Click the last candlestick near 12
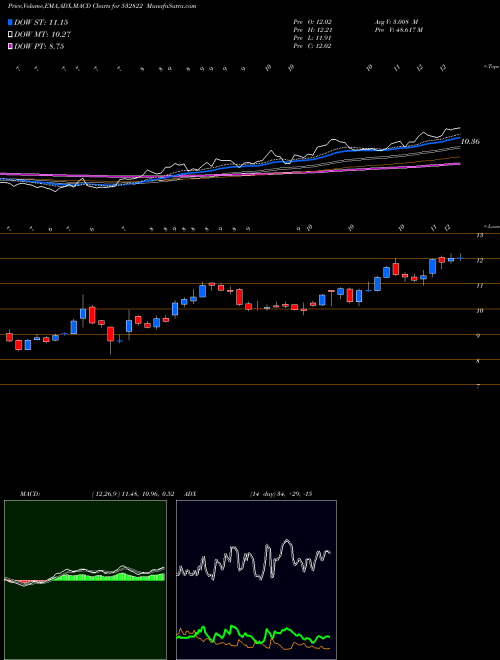Image resolution: width=500 pixels, height=660 pixels. pyautogui.click(x=460, y=258)
